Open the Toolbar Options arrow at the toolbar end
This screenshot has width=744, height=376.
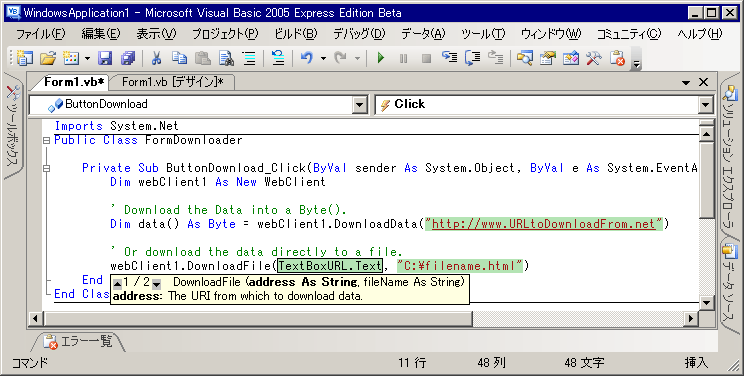[x=636, y=59]
